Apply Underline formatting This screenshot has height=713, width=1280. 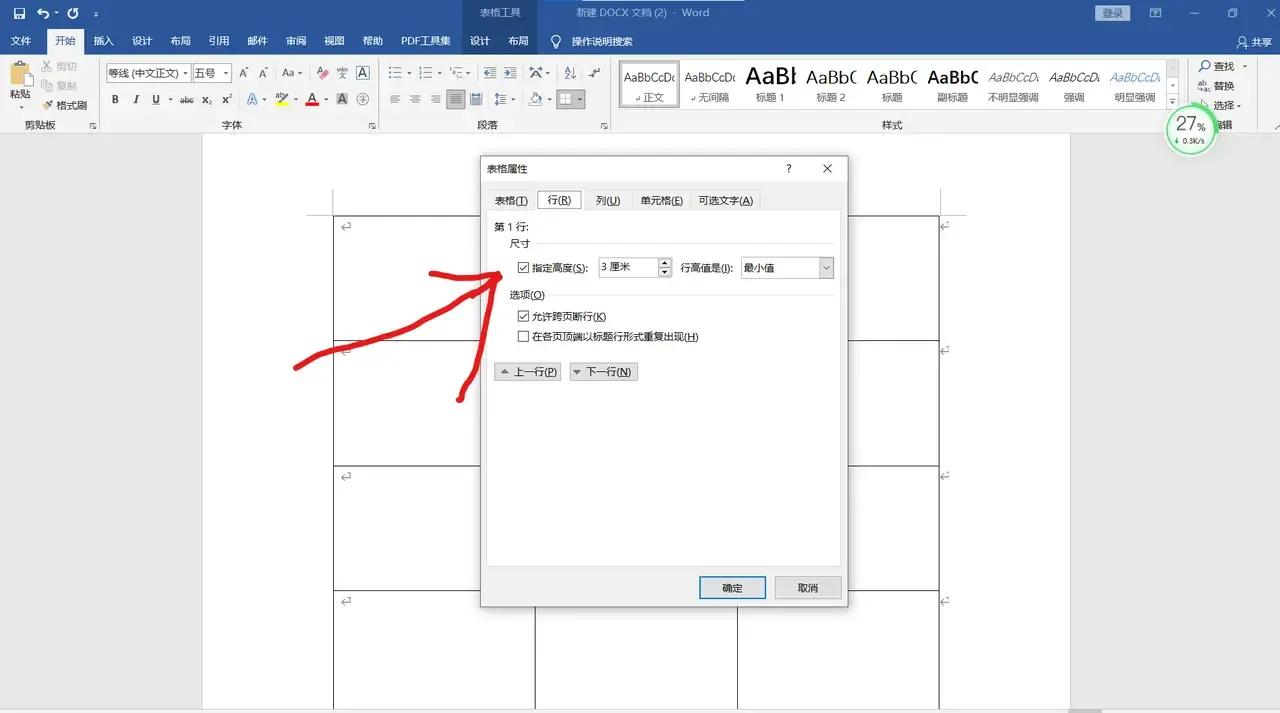156,99
